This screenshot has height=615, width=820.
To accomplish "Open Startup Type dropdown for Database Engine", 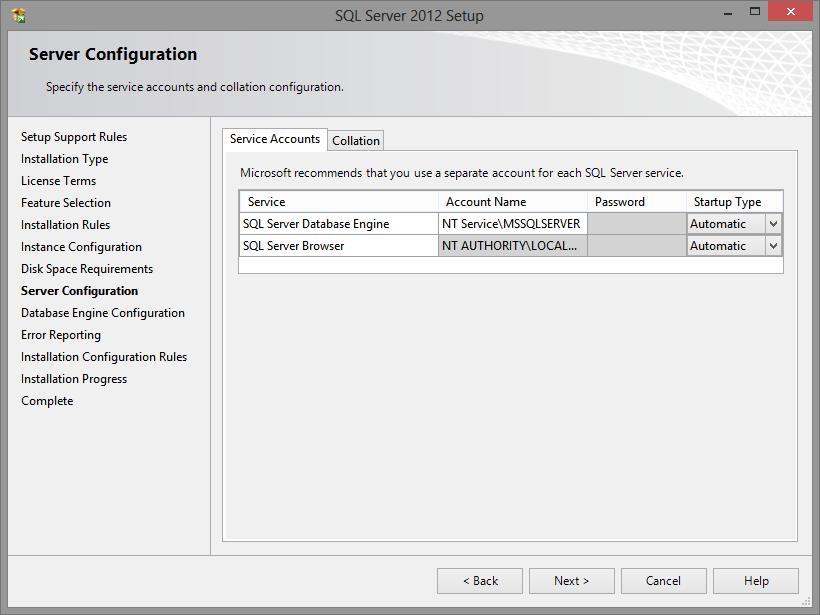I will pos(773,224).
